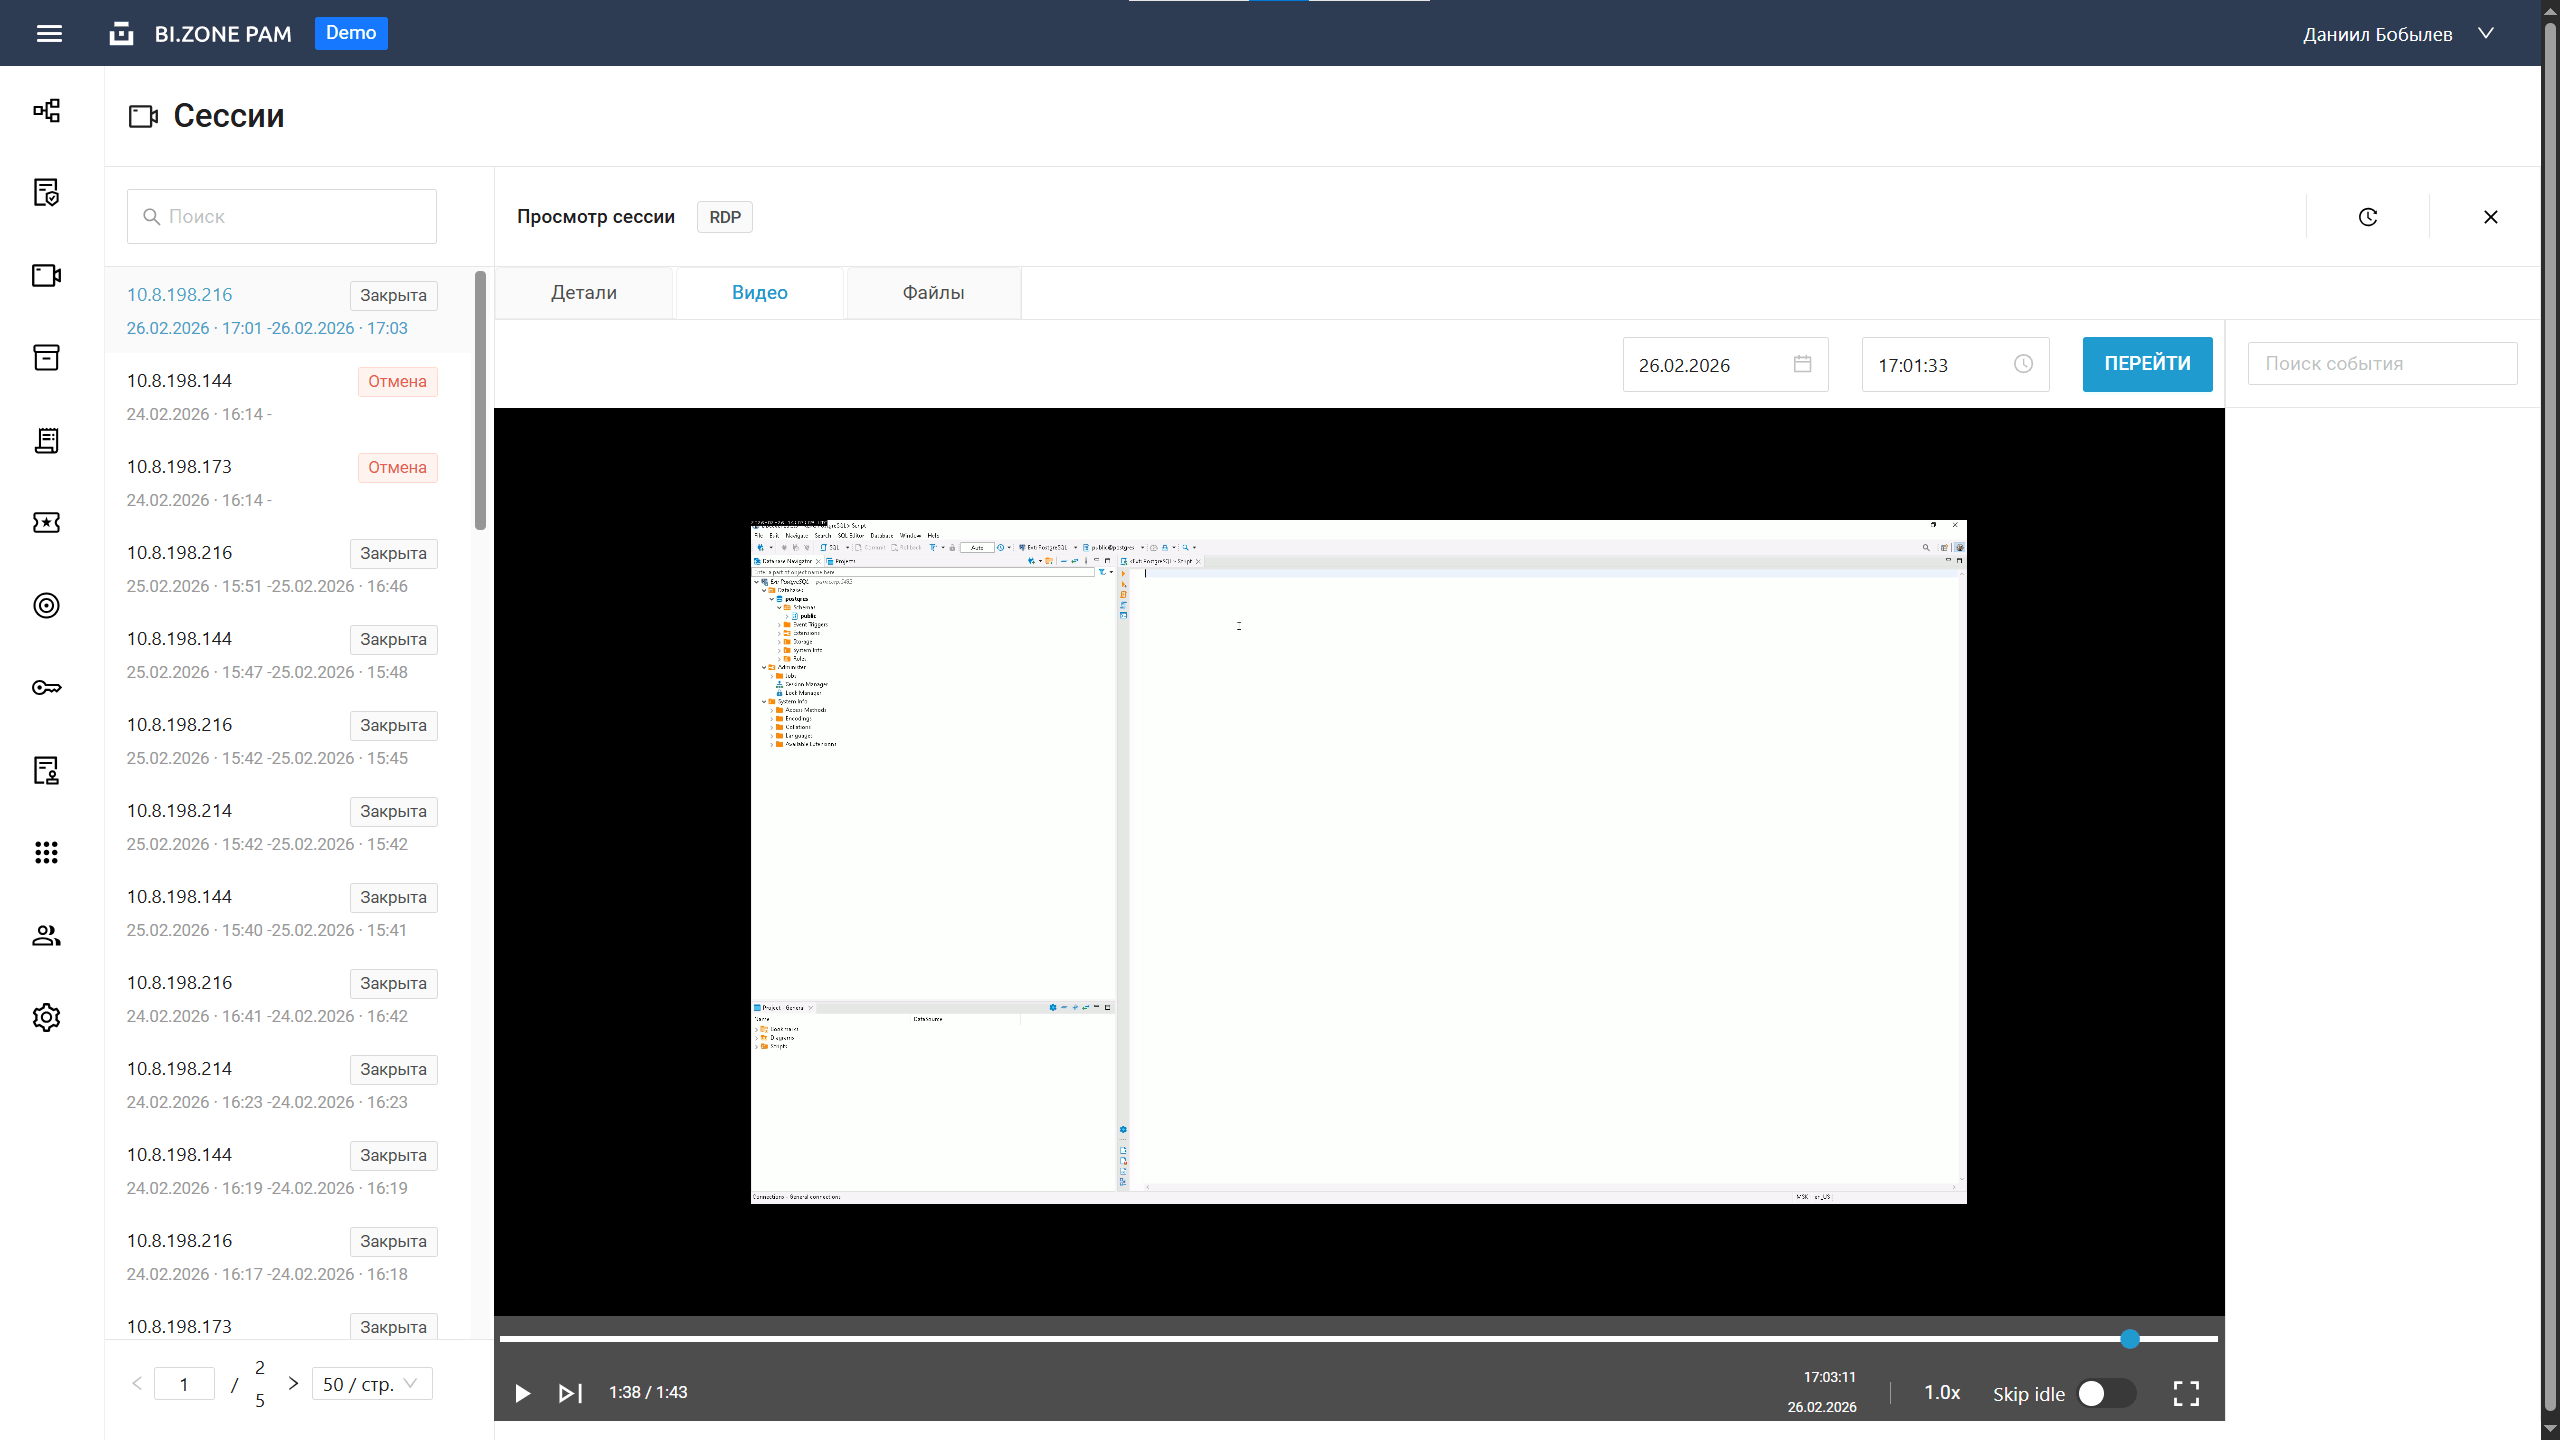The height and width of the screenshot is (1440, 2560).
Task: Enter fullscreen video mode
Action: pos(2186,1393)
